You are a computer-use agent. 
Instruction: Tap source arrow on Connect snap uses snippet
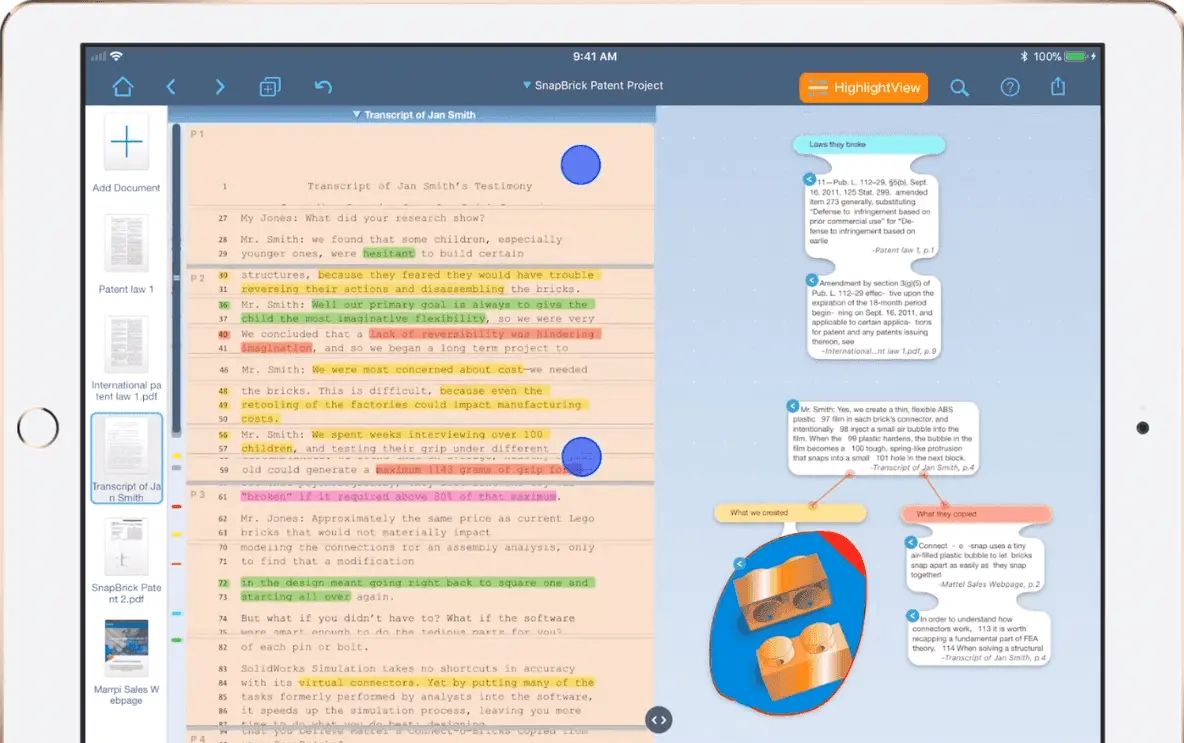pos(911,543)
